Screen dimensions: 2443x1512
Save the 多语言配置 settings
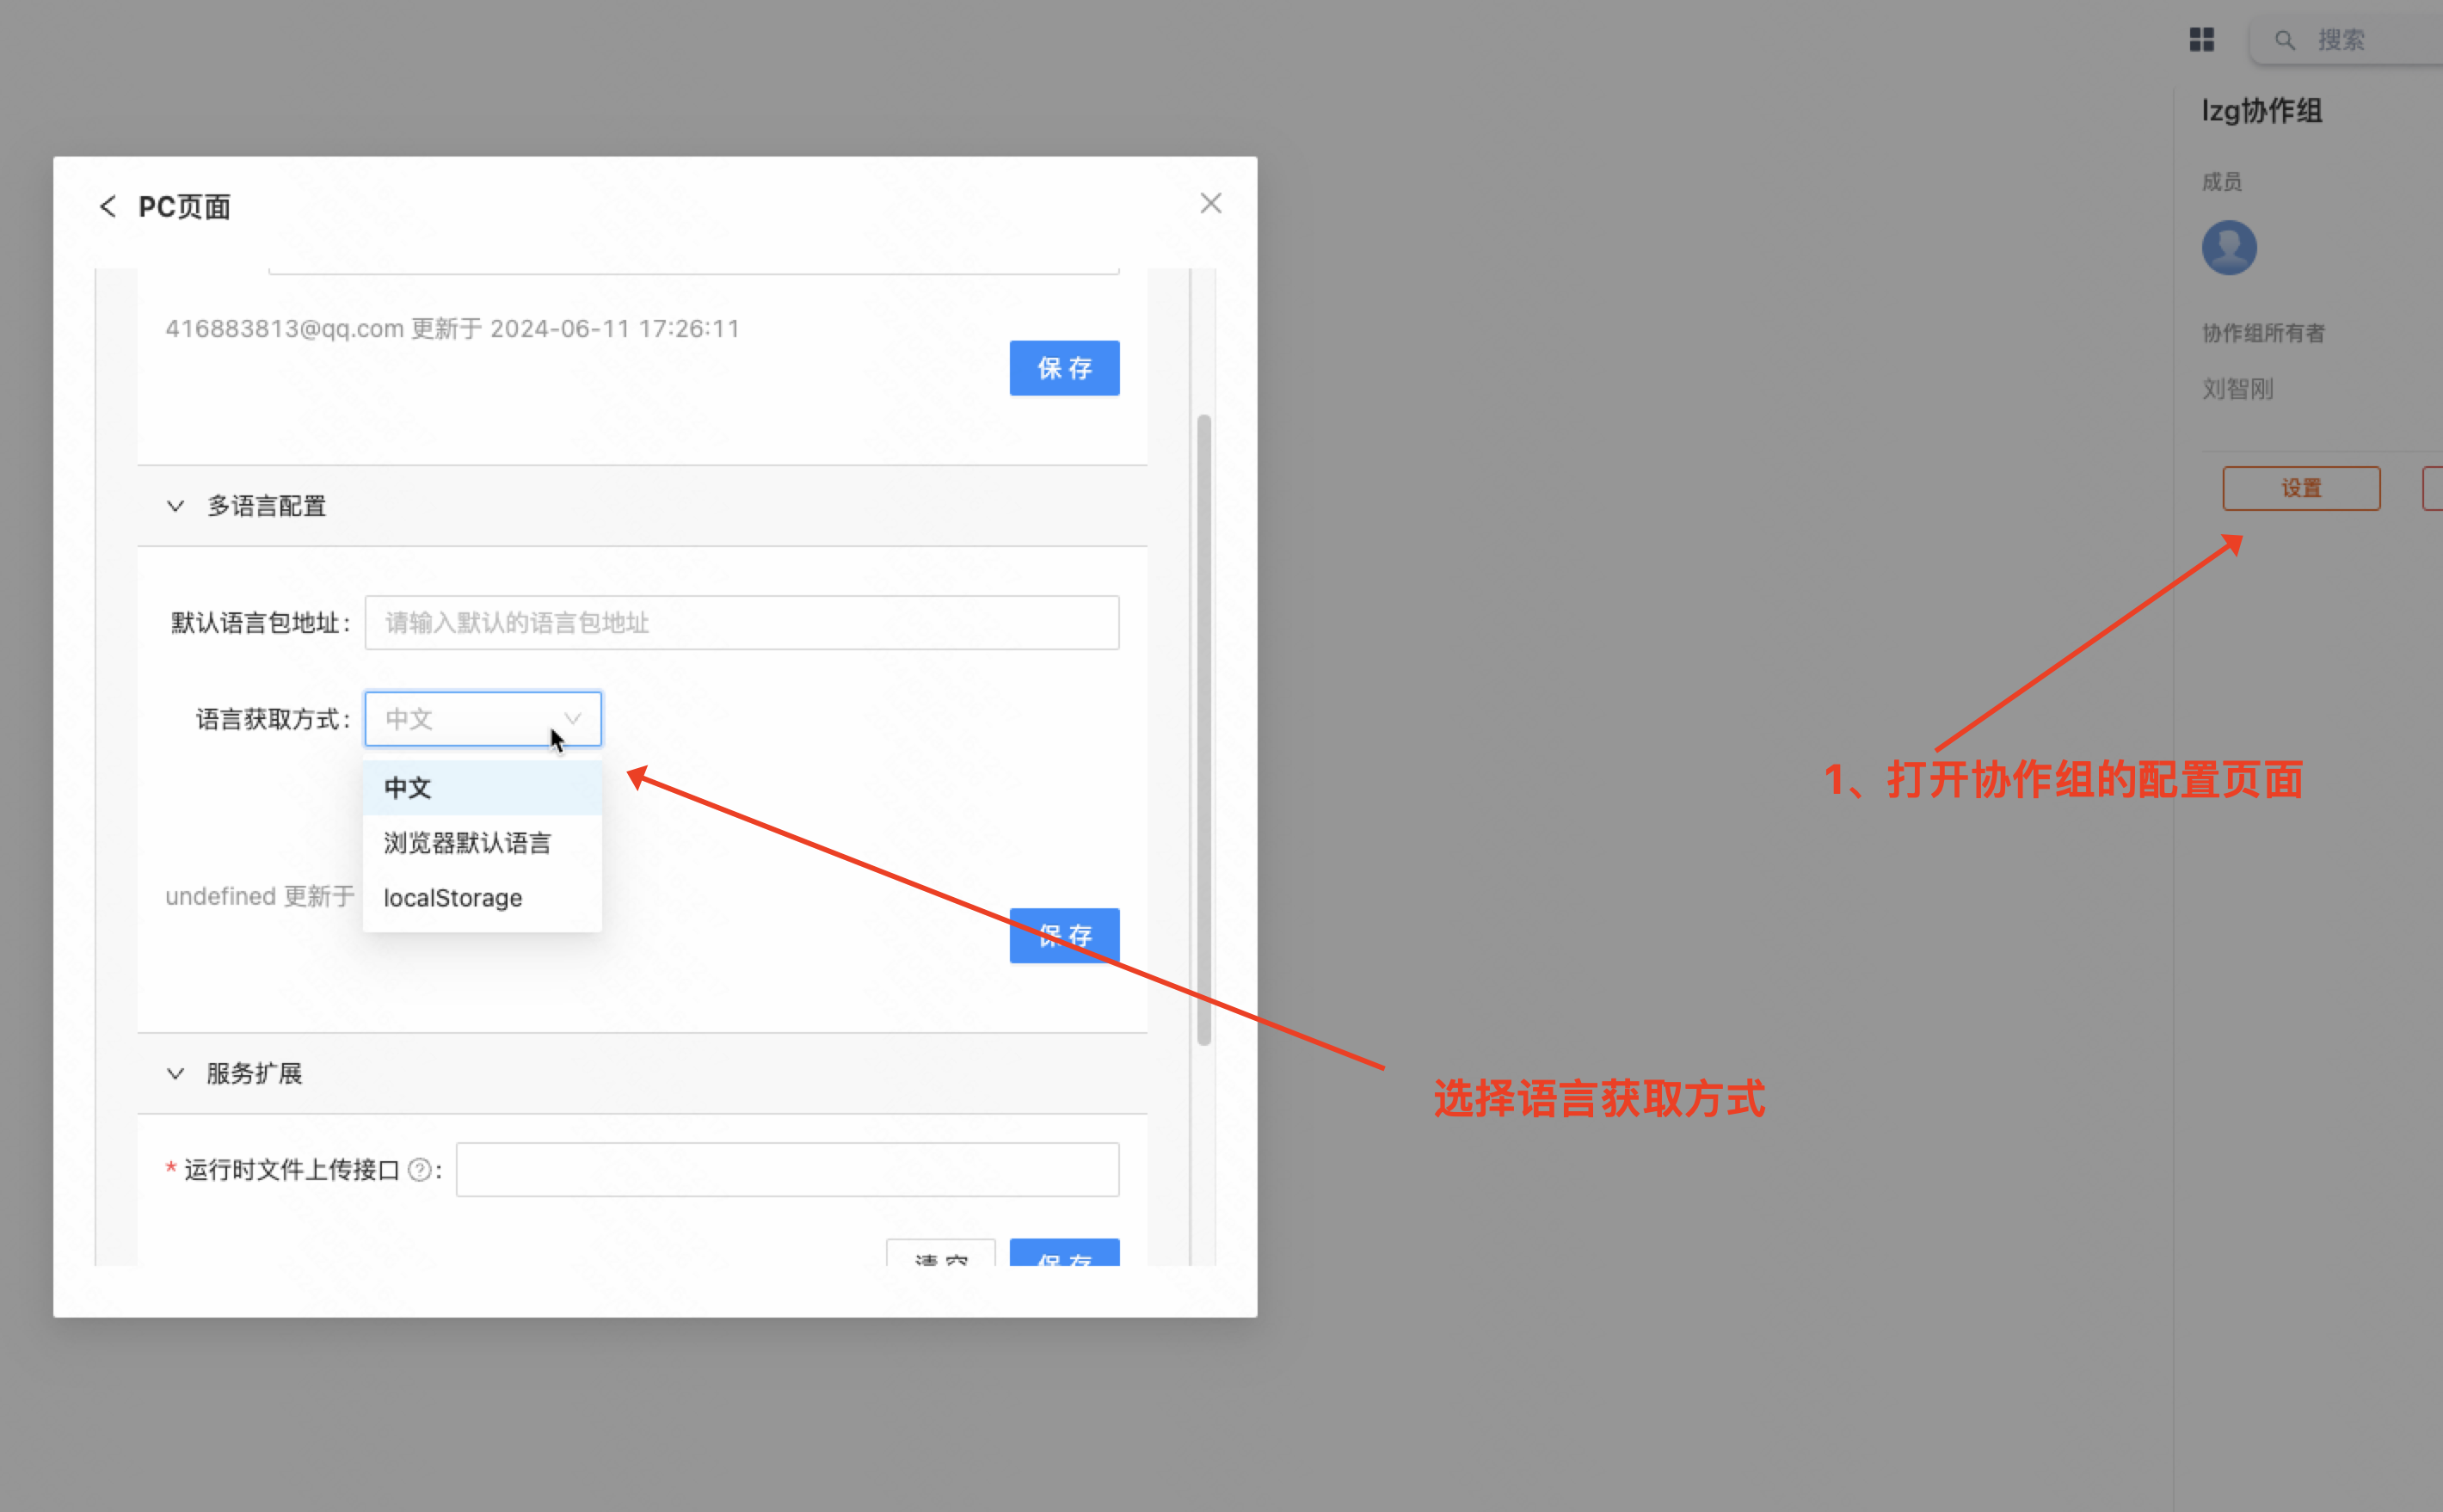[x=1064, y=935]
